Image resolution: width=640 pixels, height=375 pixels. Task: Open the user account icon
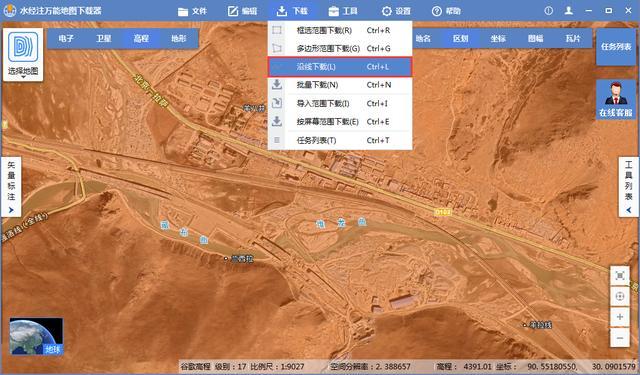click(569, 11)
